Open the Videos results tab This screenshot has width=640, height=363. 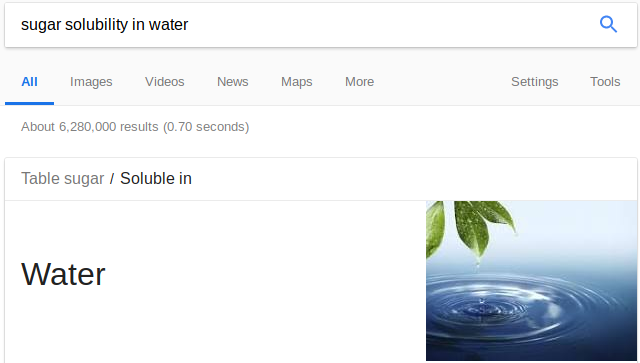coord(164,82)
